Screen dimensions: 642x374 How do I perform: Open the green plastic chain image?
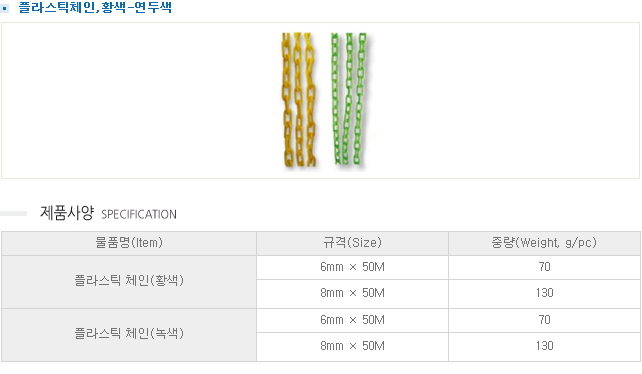click(x=349, y=99)
